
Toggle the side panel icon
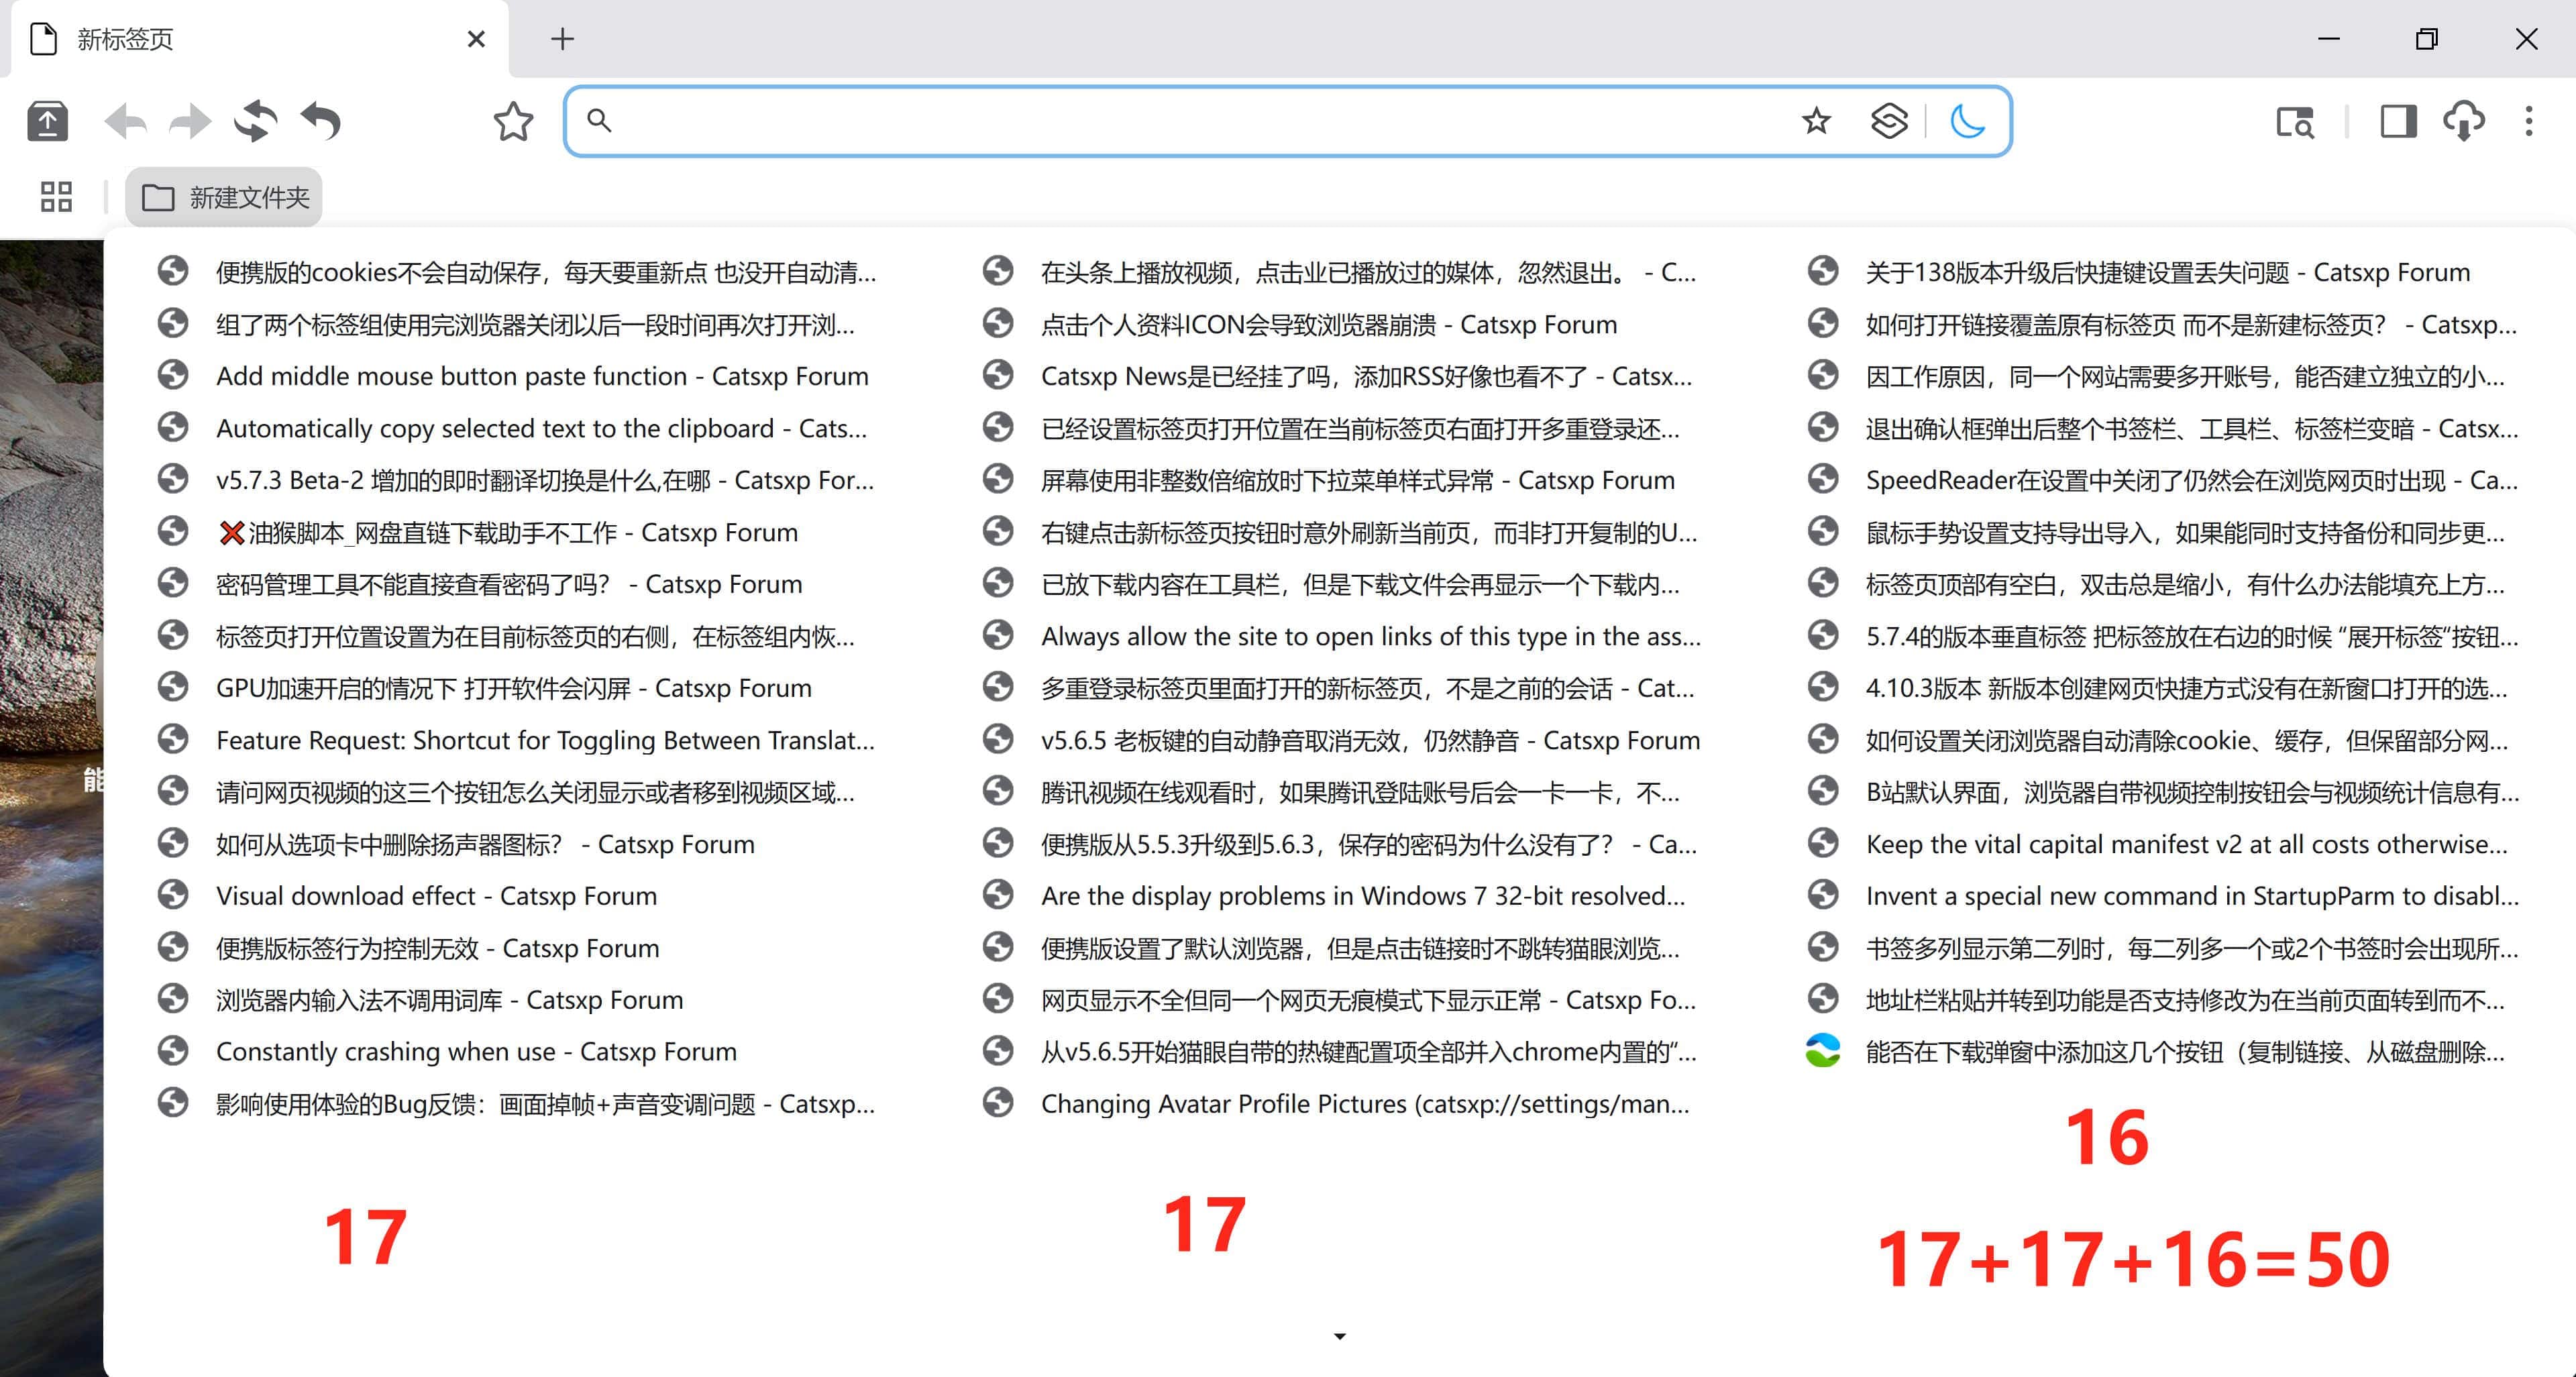[x=2398, y=121]
